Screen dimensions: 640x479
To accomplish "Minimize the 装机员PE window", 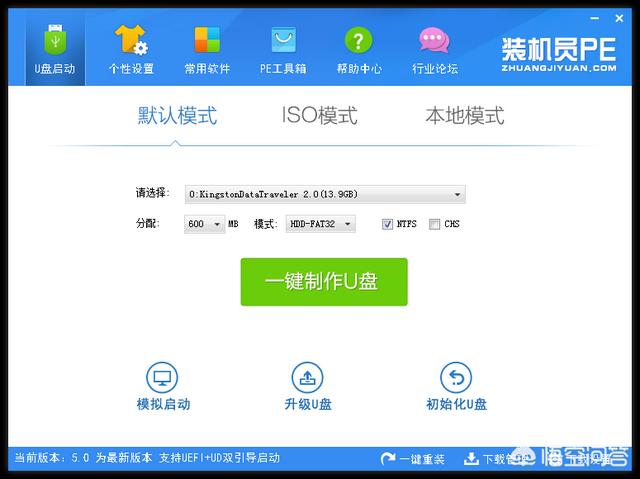I will (x=595, y=18).
